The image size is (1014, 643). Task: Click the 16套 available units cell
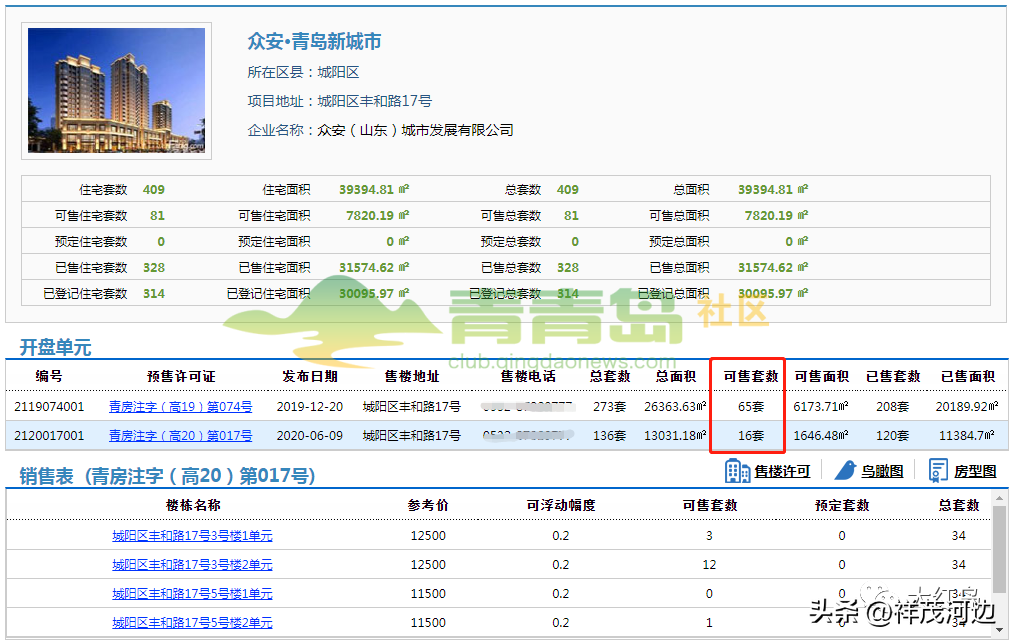pos(751,436)
